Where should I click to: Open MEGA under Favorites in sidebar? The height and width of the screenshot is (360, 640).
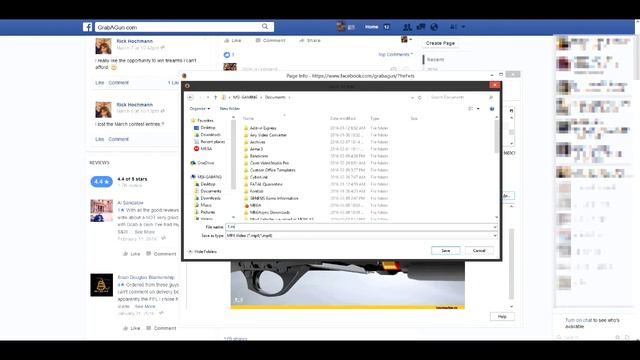[206, 149]
